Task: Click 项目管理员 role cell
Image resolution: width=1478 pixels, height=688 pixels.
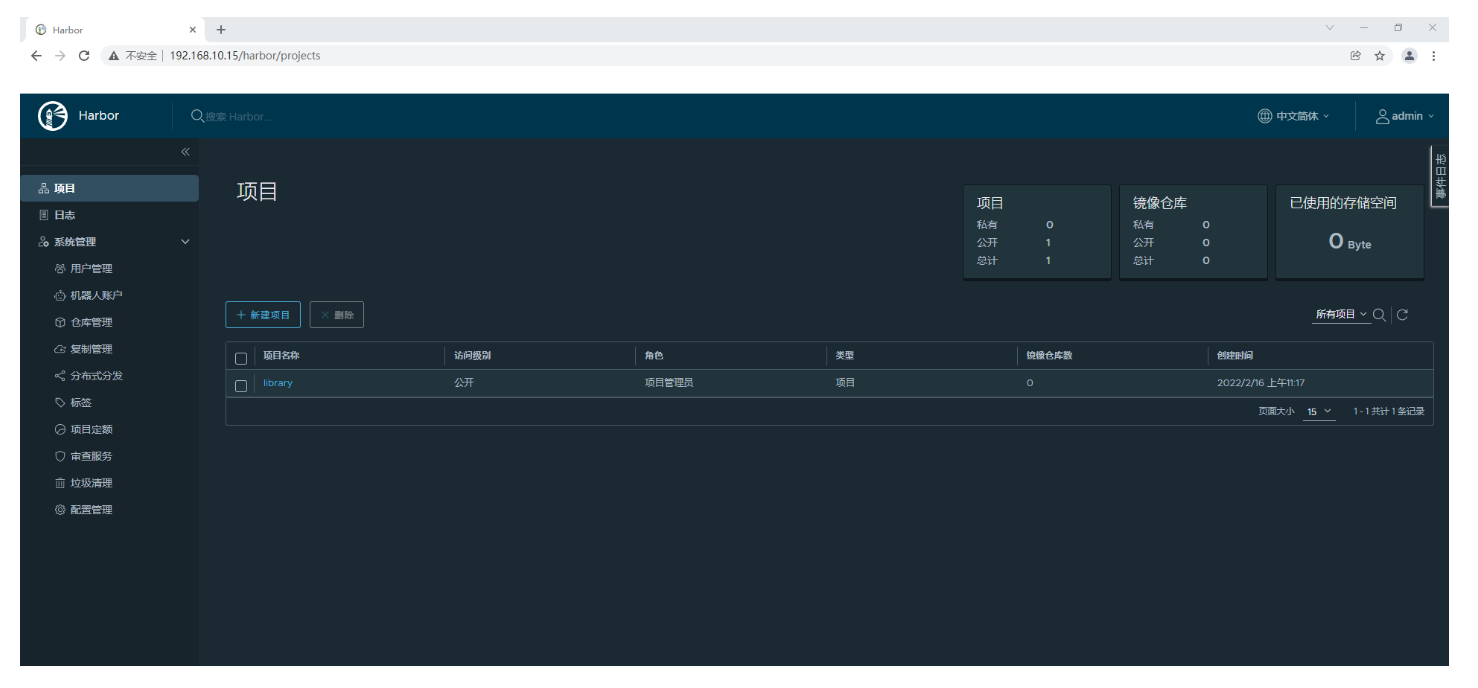Action: [x=669, y=383]
